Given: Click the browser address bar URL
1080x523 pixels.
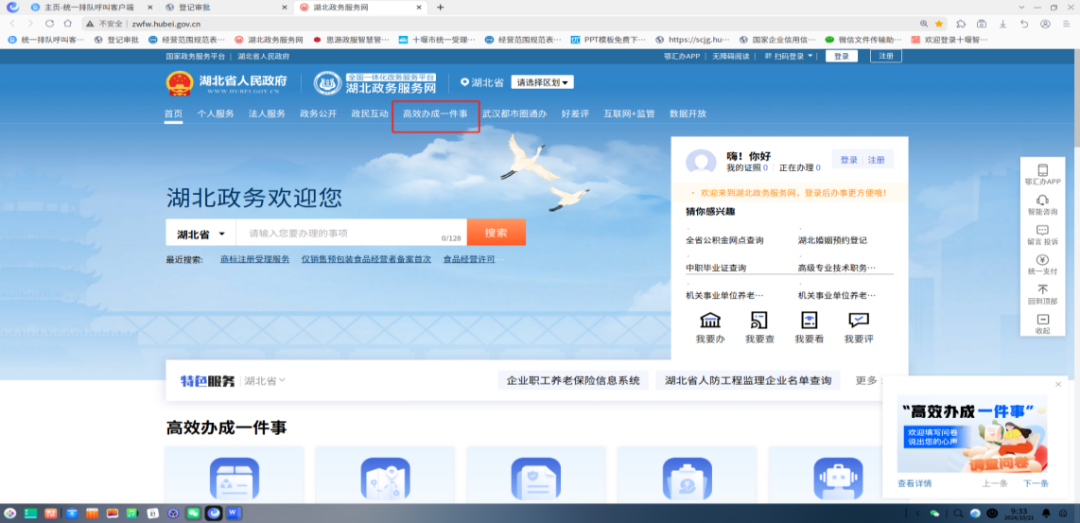Looking at the screenshot, I should [166, 23].
